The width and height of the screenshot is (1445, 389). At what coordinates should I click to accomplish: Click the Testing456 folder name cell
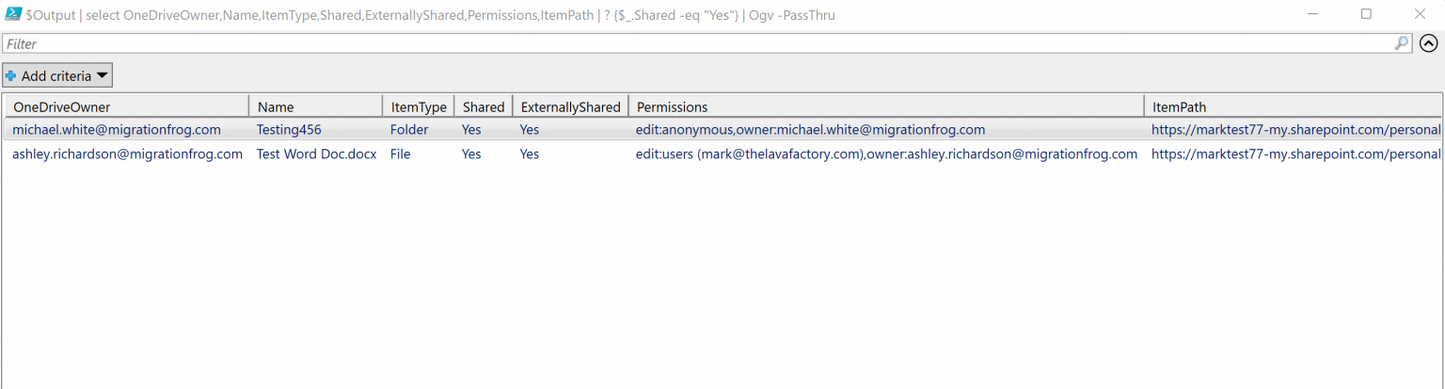click(x=289, y=130)
